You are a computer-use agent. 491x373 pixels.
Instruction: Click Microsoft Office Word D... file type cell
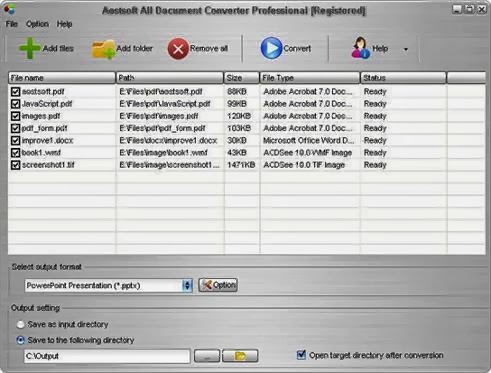(309, 140)
